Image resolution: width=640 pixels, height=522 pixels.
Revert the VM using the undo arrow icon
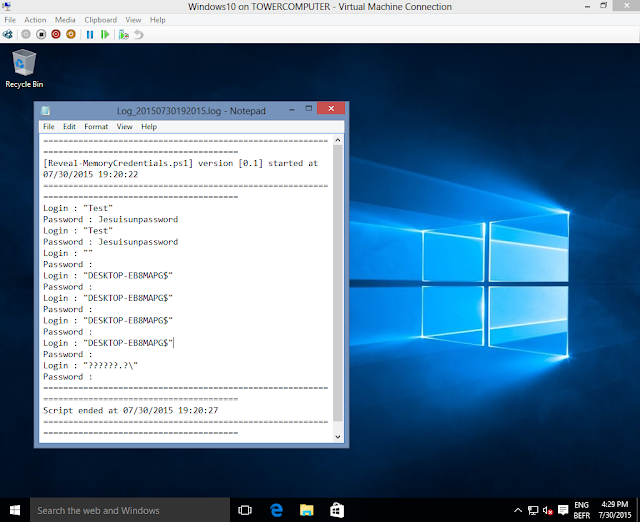click(x=139, y=35)
